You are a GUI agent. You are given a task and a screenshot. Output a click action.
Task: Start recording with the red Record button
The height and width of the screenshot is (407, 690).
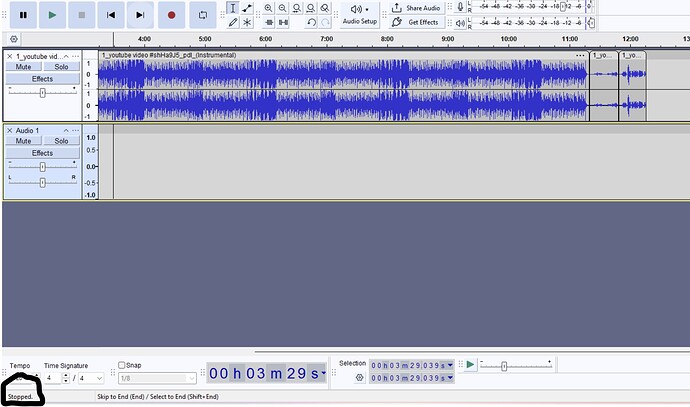(172, 15)
